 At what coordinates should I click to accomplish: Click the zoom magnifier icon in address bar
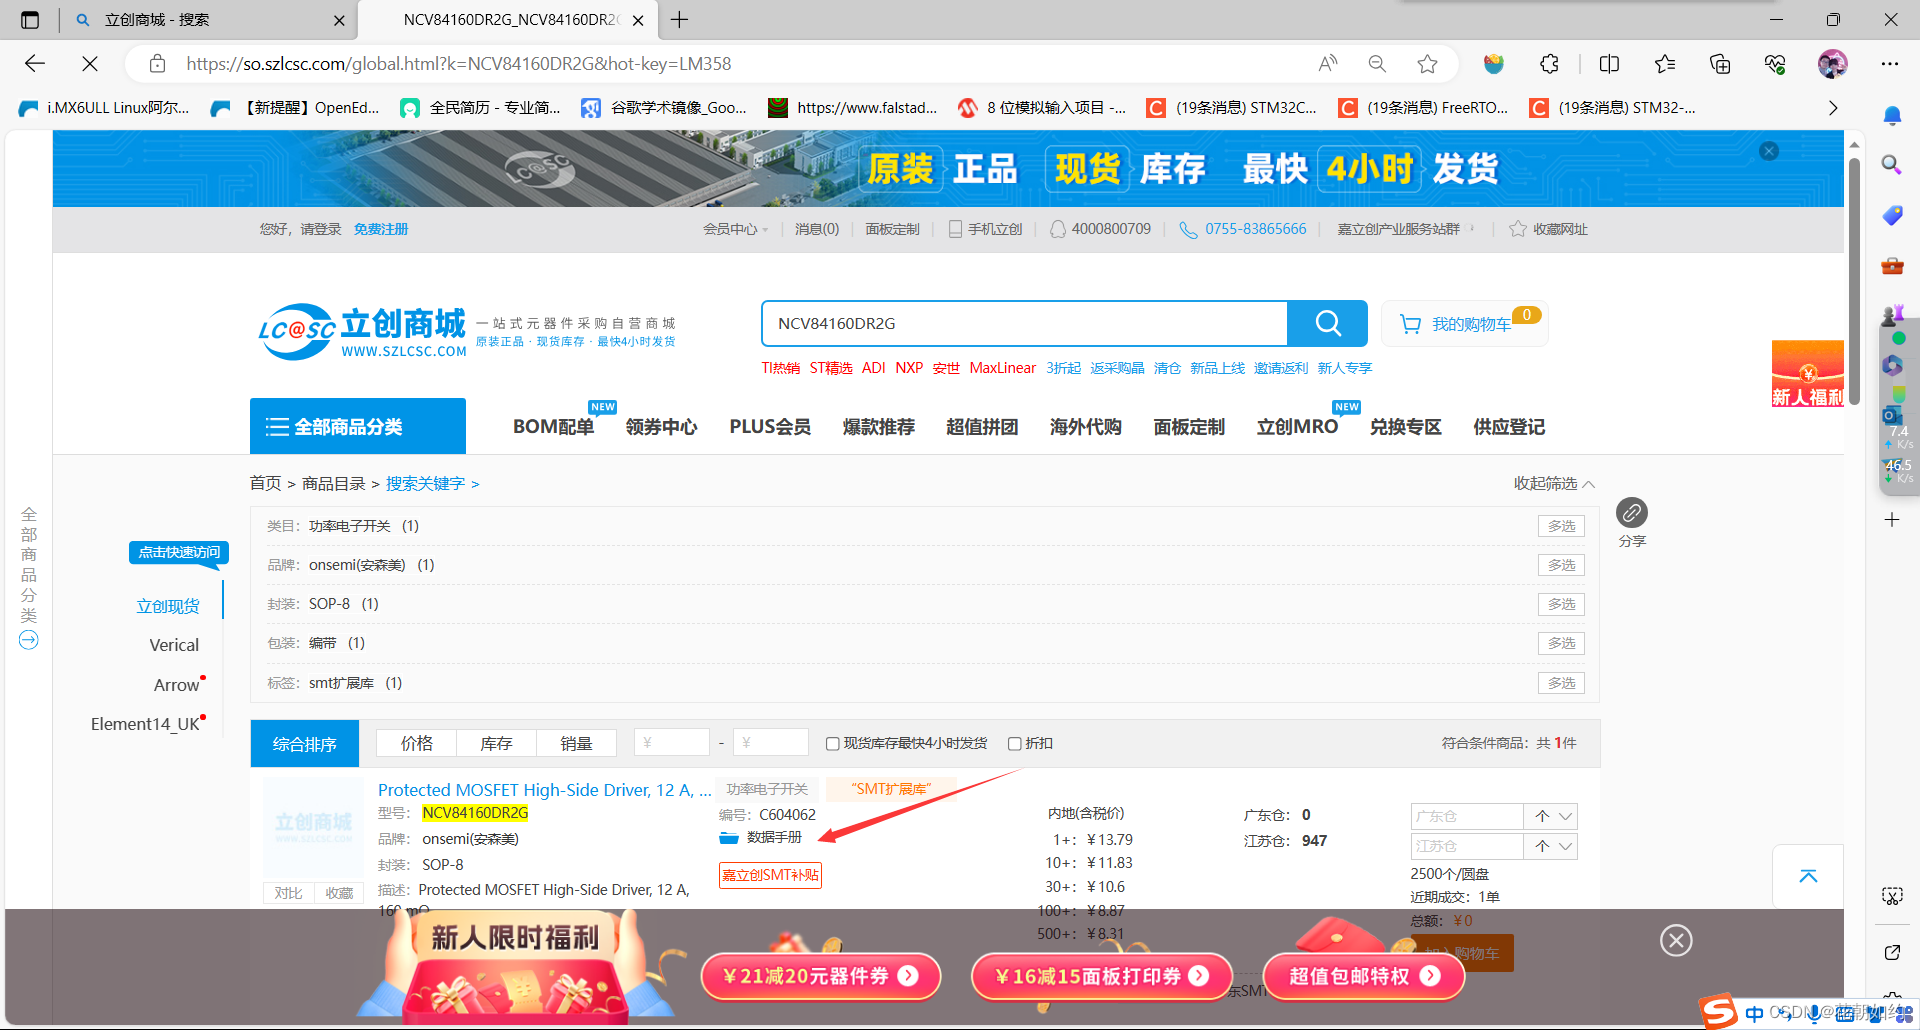tap(1377, 64)
